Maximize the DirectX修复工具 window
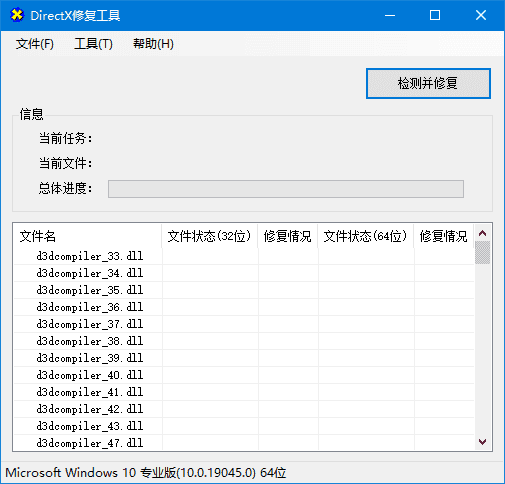Image resolution: width=505 pixels, height=484 pixels. pyautogui.click(x=435, y=15)
